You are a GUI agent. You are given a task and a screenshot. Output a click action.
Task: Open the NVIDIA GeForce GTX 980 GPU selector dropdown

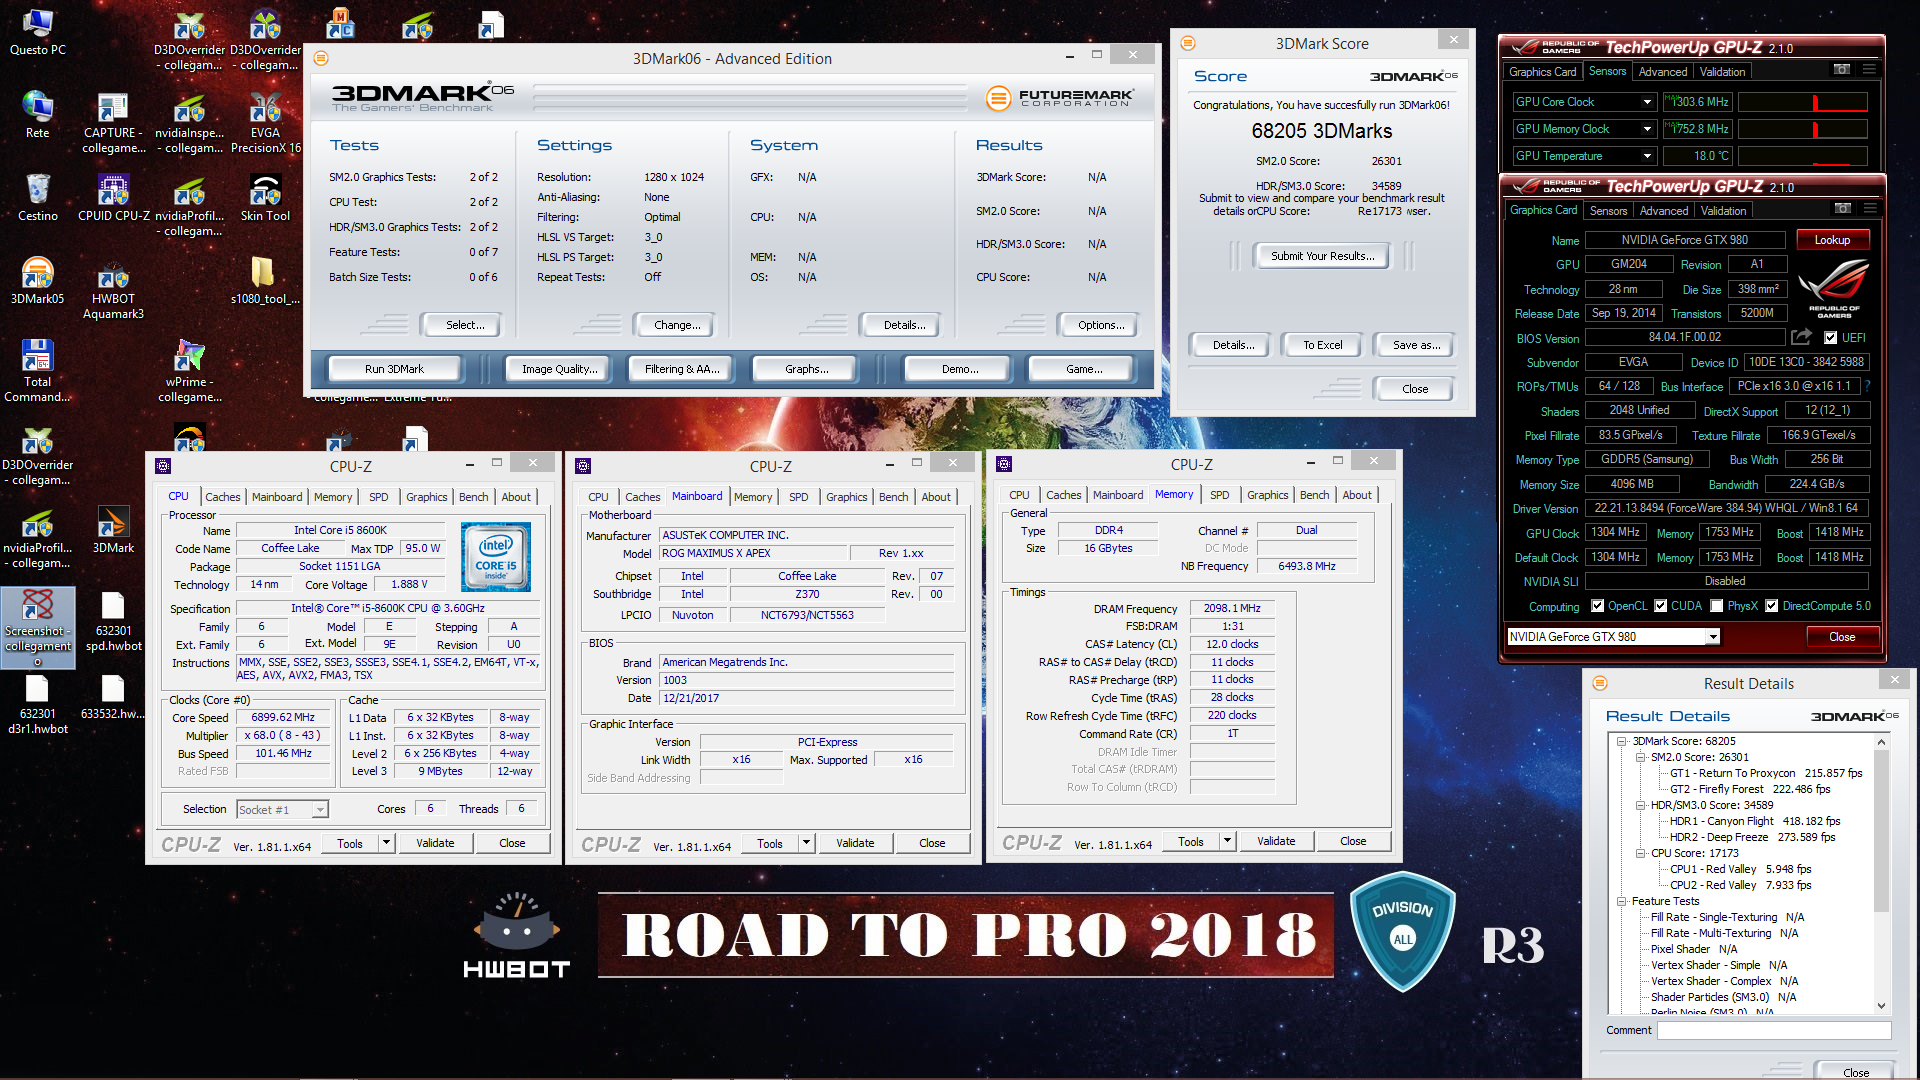1713,637
